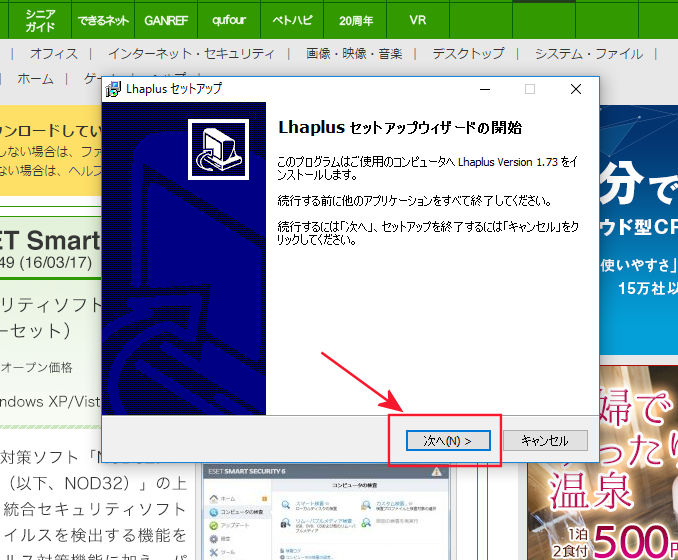Click the installer computer logo image
The width and height of the screenshot is (678, 560).
[x=218, y=149]
